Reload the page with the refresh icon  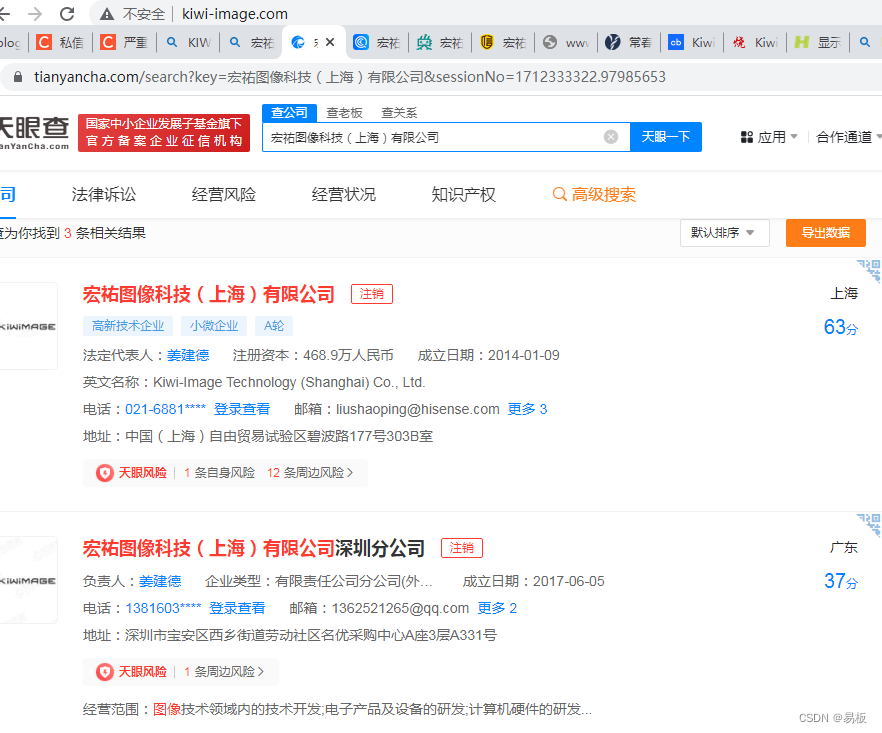[67, 14]
